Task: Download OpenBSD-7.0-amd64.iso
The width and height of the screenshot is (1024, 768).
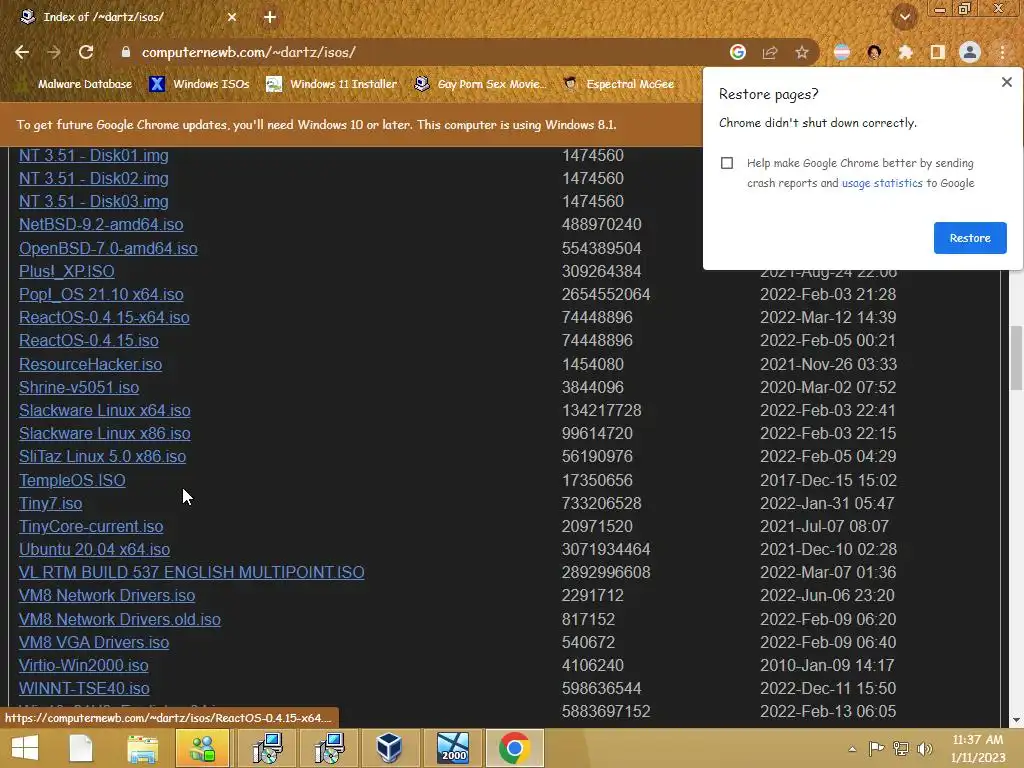Action: click(108, 248)
